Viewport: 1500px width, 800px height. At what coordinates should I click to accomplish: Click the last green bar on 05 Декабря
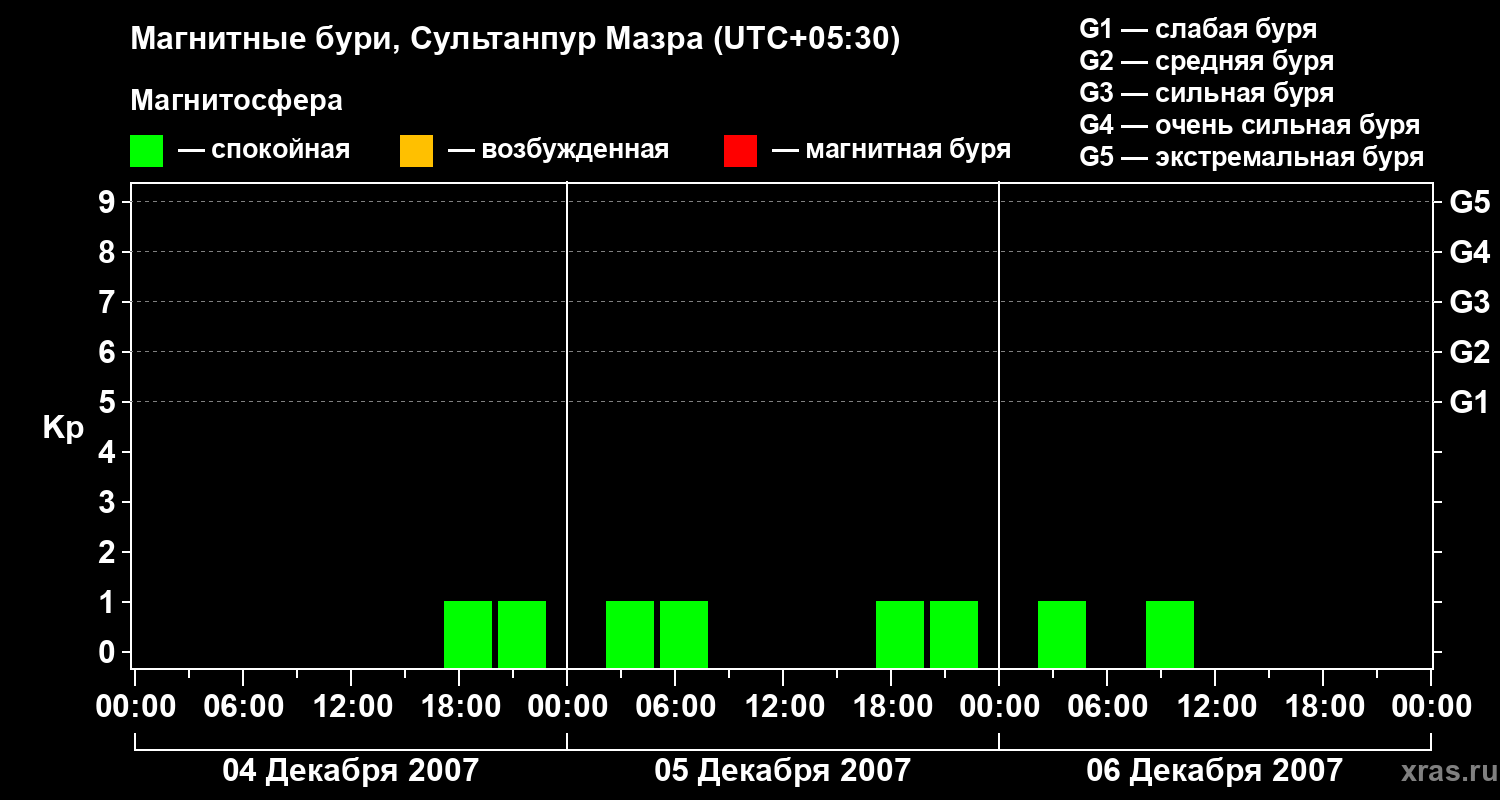tap(954, 634)
